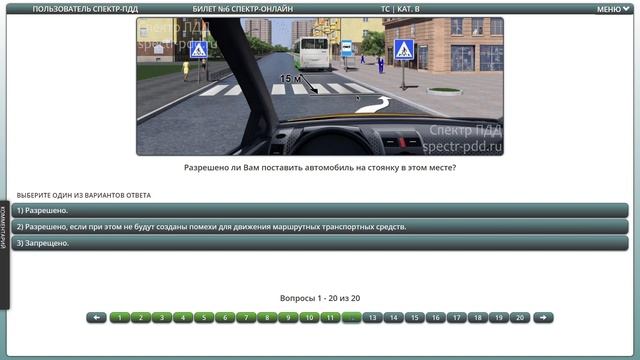The width and height of the screenshot is (640, 360).
Task: Click the question illustration image
Action: point(320,86)
